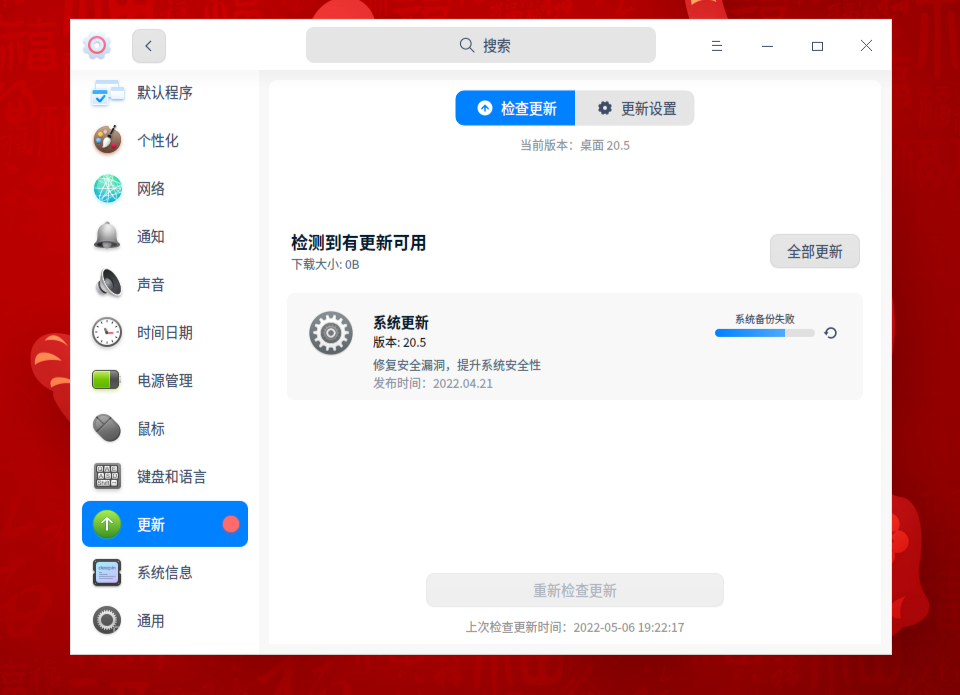The height and width of the screenshot is (695, 960).
Task: Open the hamburger menu
Action: (x=717, y=45)
